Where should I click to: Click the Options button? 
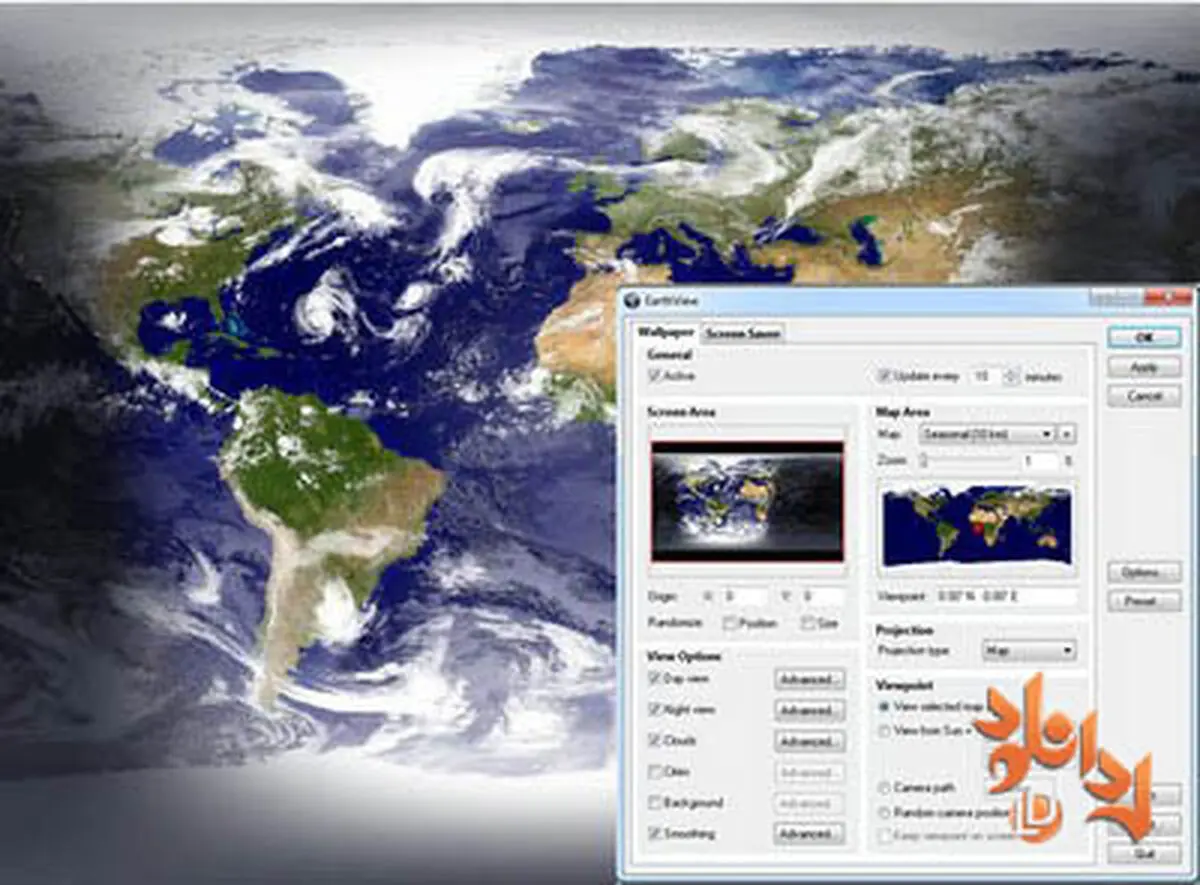[1144, 573]
